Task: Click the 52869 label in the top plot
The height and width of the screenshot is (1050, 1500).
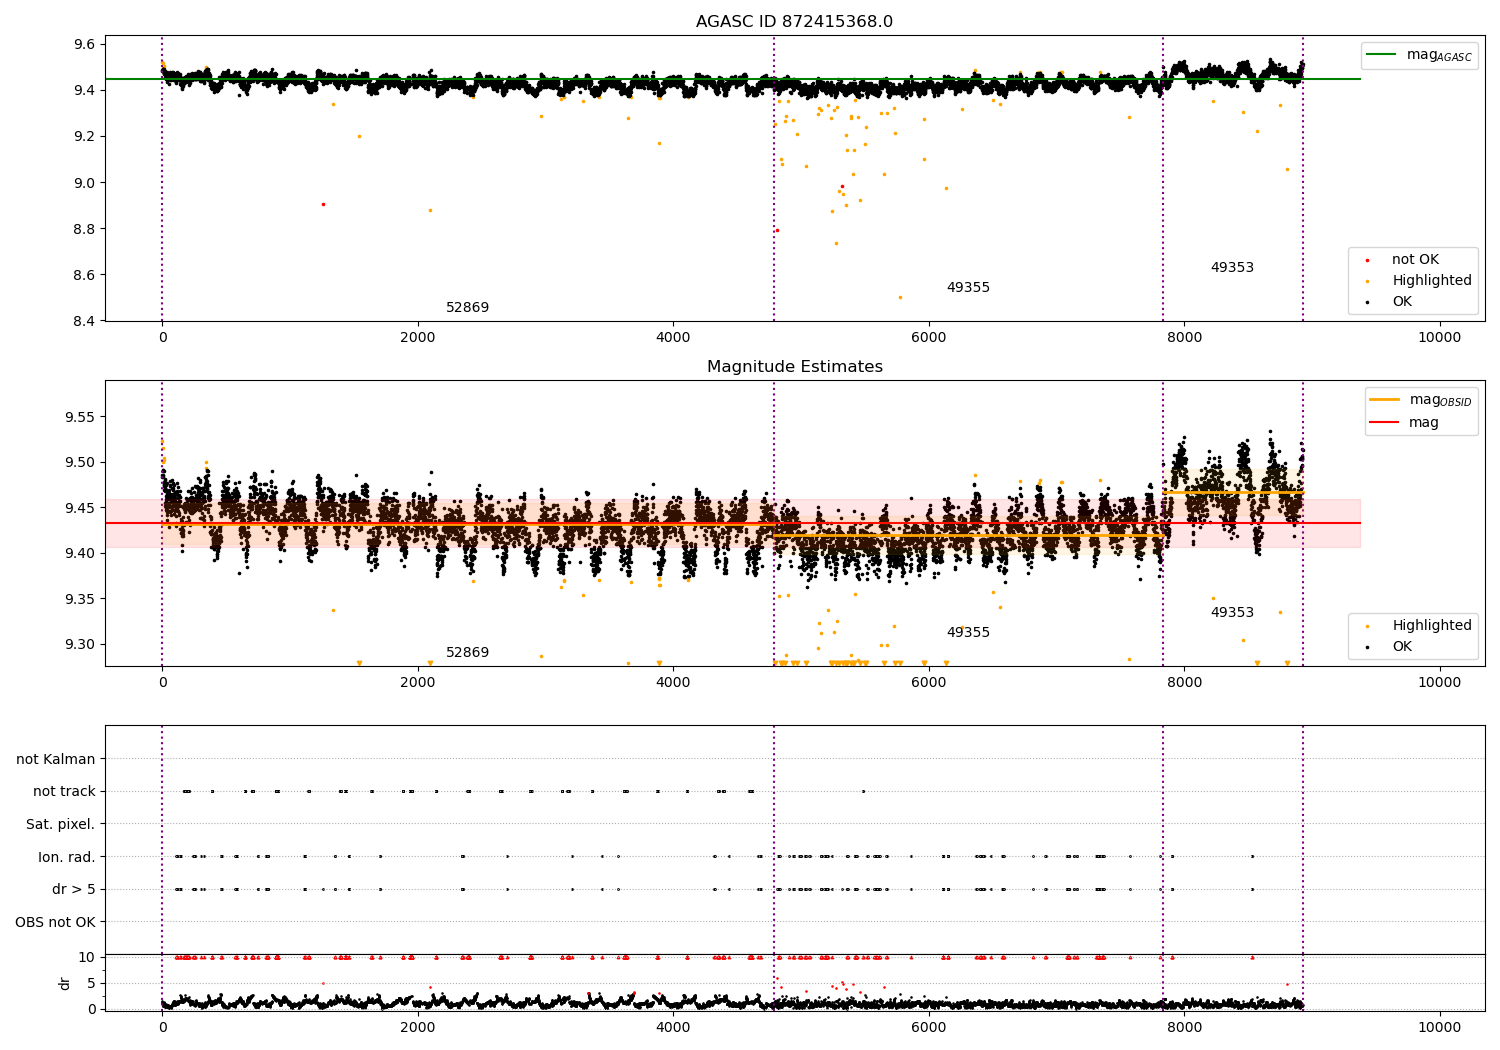Action: coord(467,308)
